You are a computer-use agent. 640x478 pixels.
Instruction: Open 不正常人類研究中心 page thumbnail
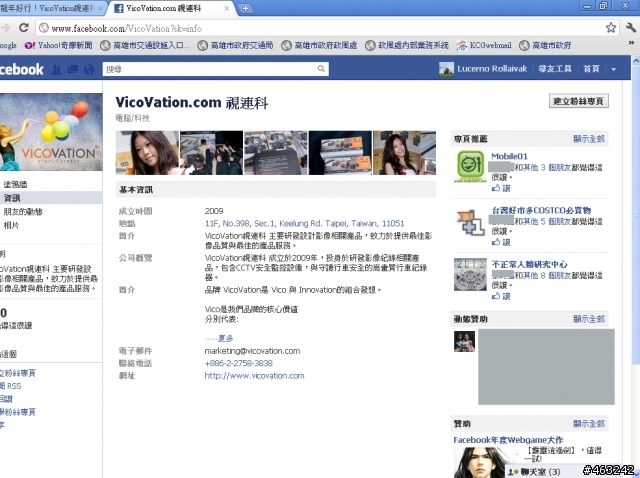pos(470,274)
